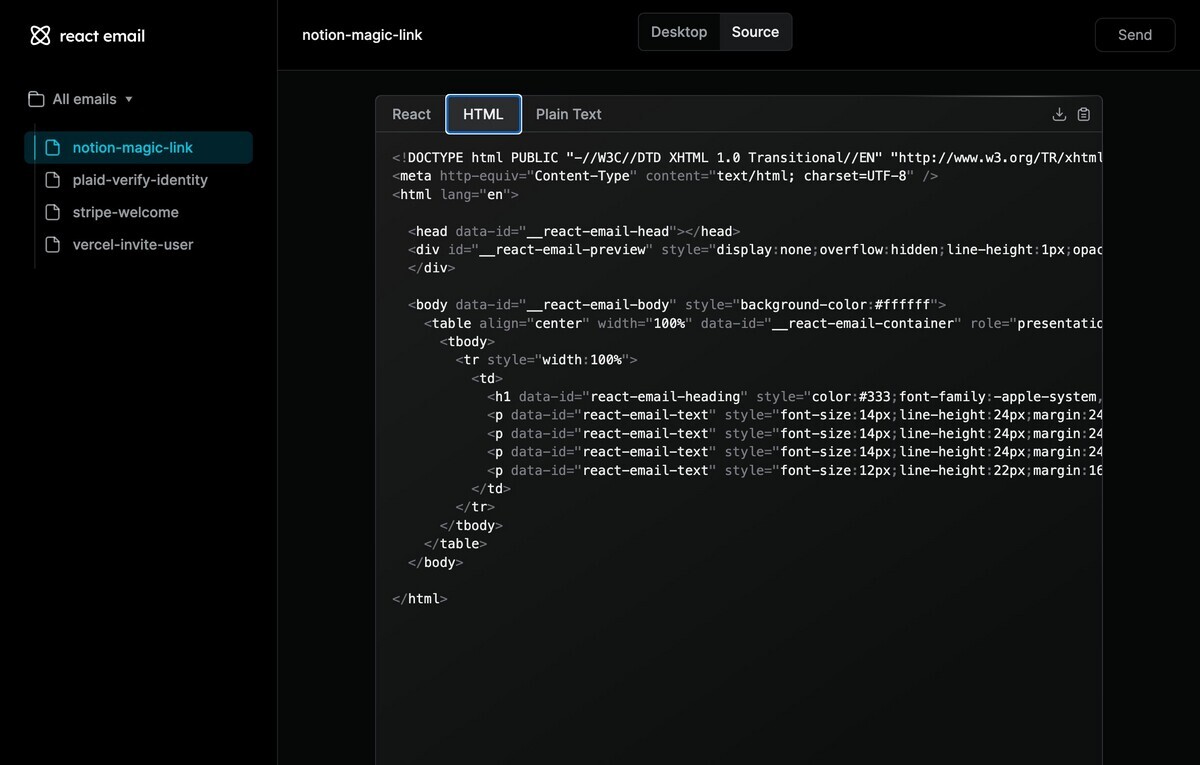The image size is (1200, 765).
Task: Select the HTML tab
Action: pos(483,114)
